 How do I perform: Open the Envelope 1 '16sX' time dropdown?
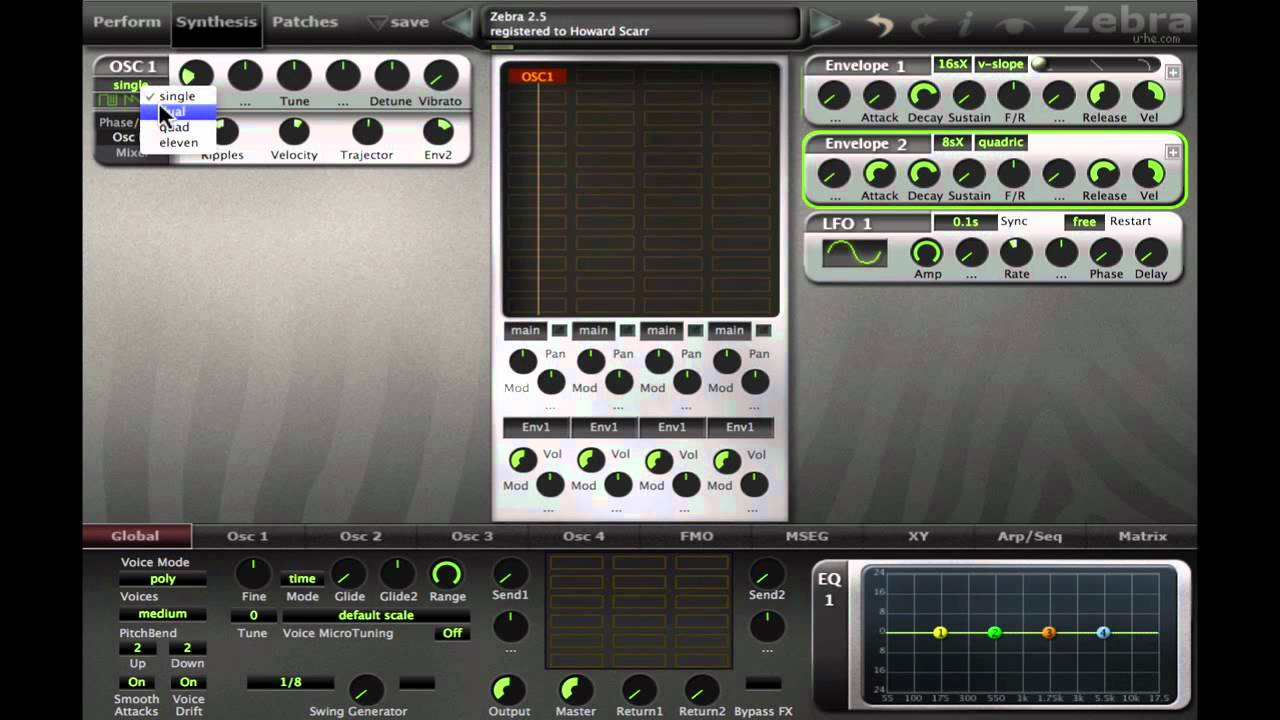(x=952, y=64)
